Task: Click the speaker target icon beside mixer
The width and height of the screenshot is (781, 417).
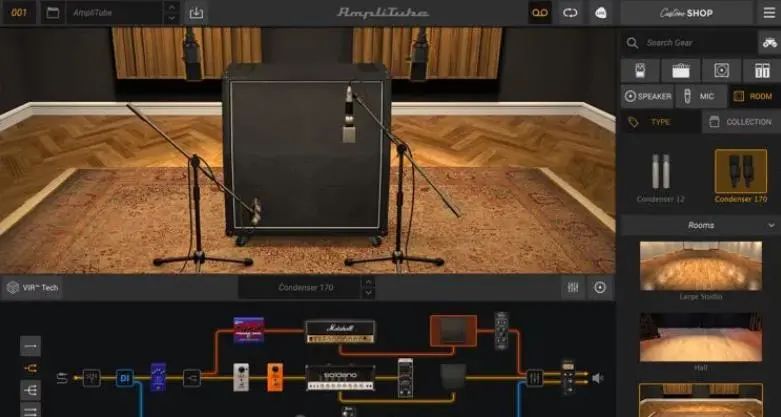Action: pyautogui.click(x=600, y=288)
